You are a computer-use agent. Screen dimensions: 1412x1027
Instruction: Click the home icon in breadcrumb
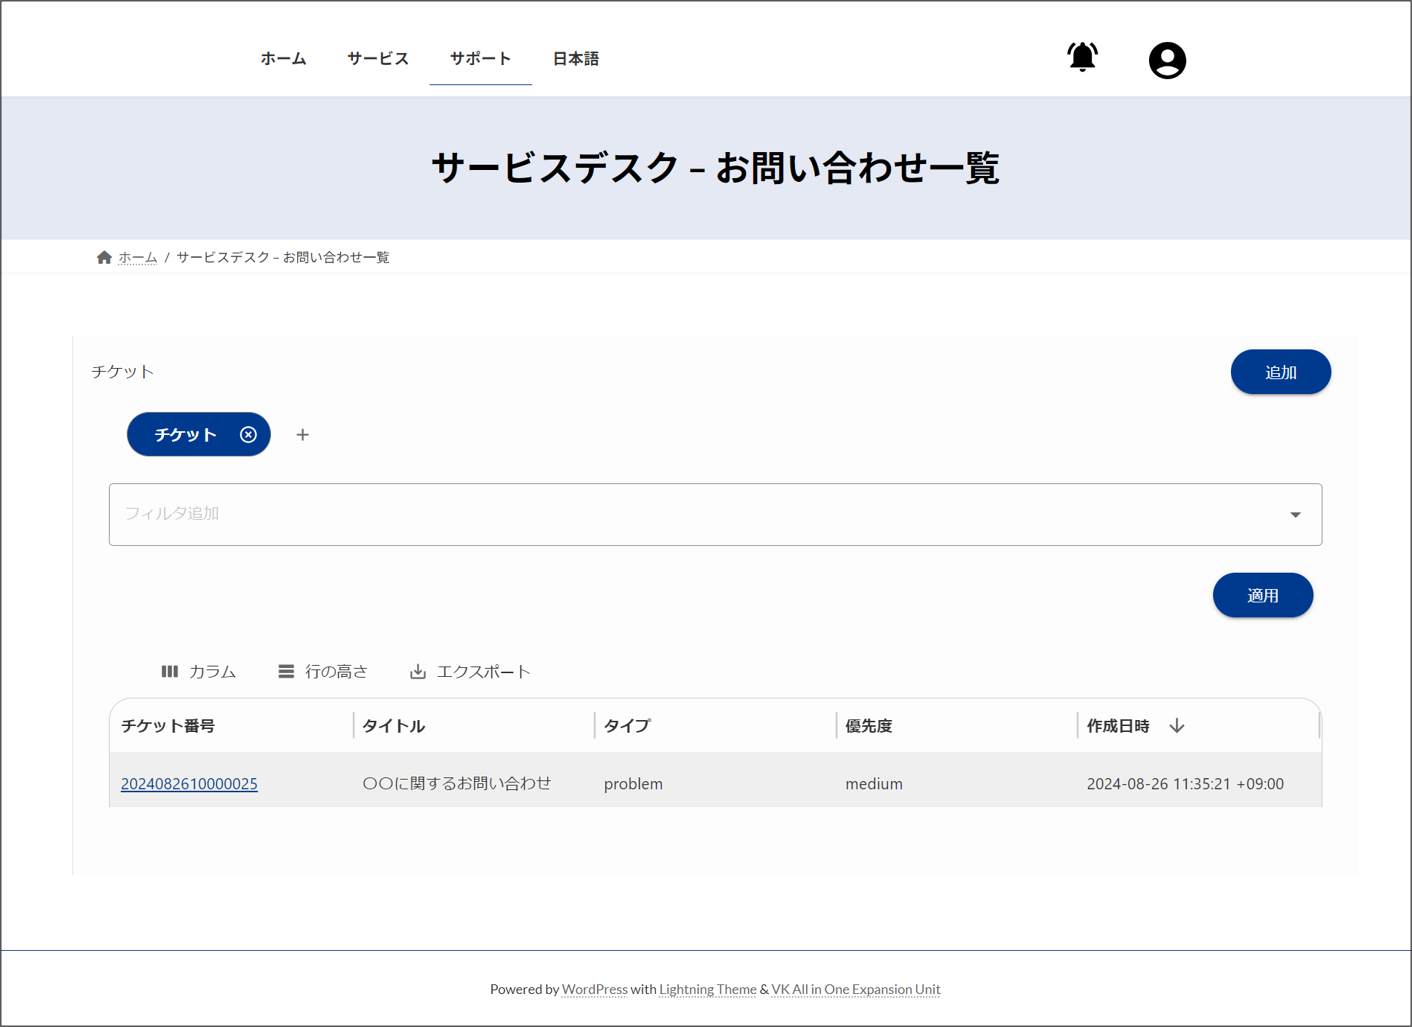104,258
